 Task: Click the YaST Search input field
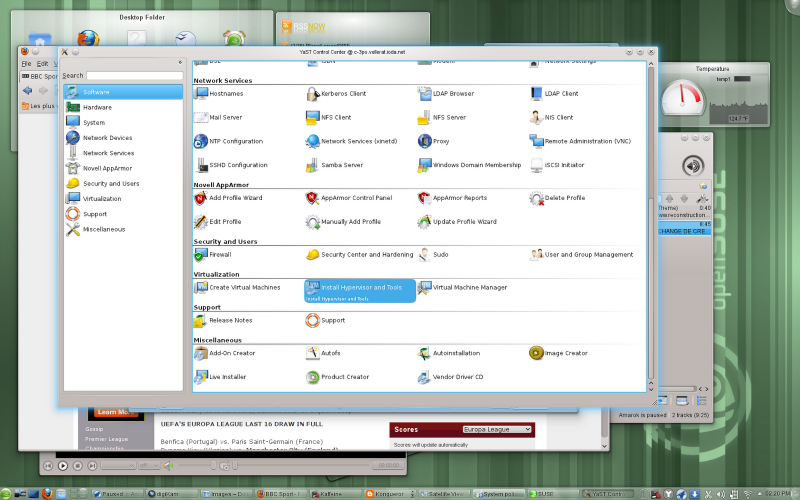click(x=135, y=76)
